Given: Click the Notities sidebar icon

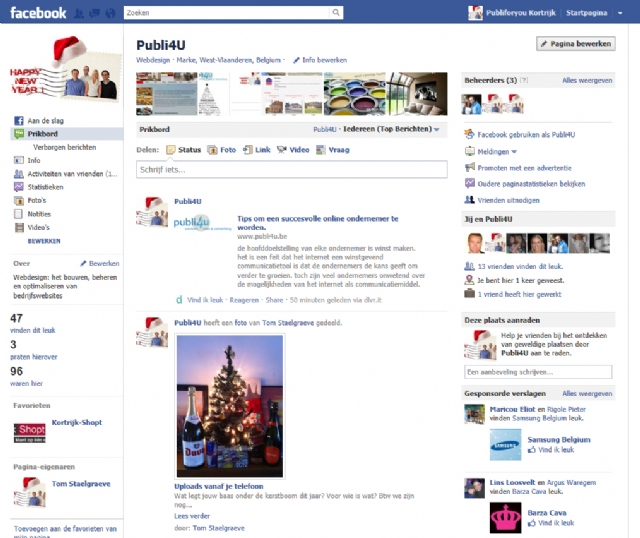Looking at the screenshot, I should pyautogui.click(x=19, y=214).
